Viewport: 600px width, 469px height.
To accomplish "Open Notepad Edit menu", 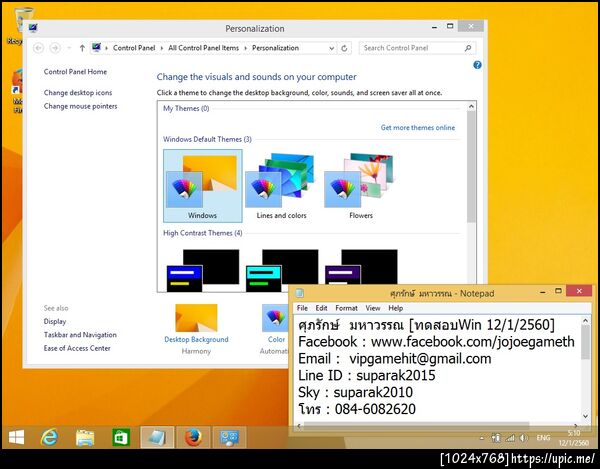I will point(321,308).
